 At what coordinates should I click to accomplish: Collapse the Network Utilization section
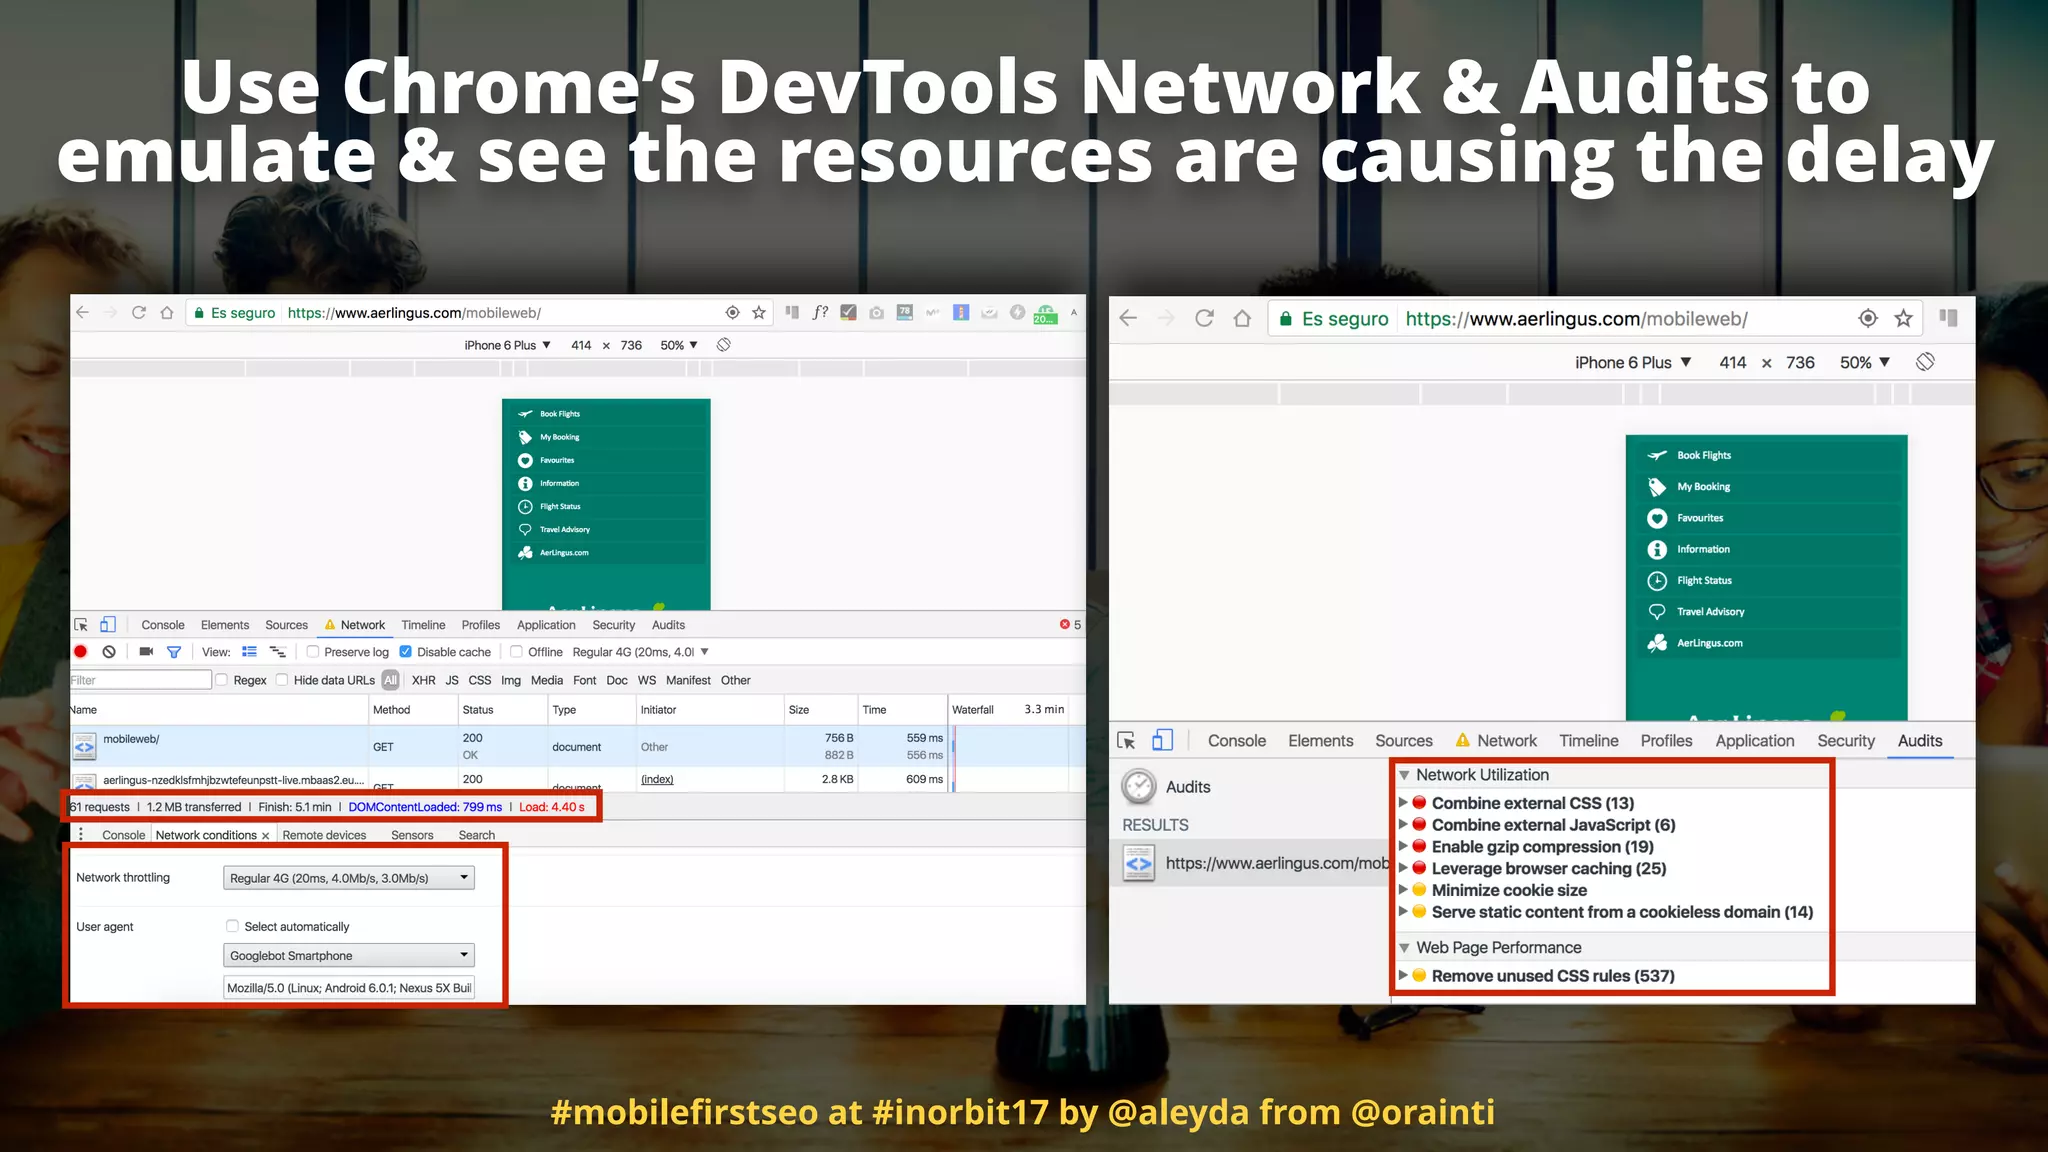pos(1405,775)
